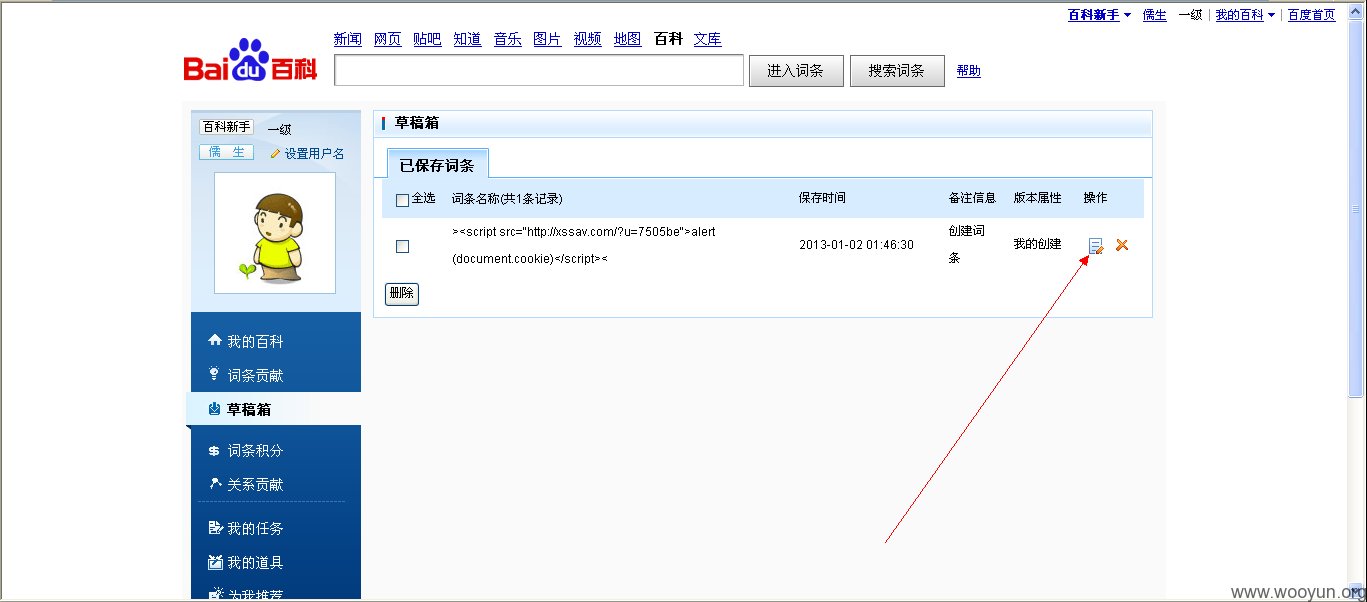
Task: Select 草稿箱 in the sidebar
Action: [x=249, y=409]
